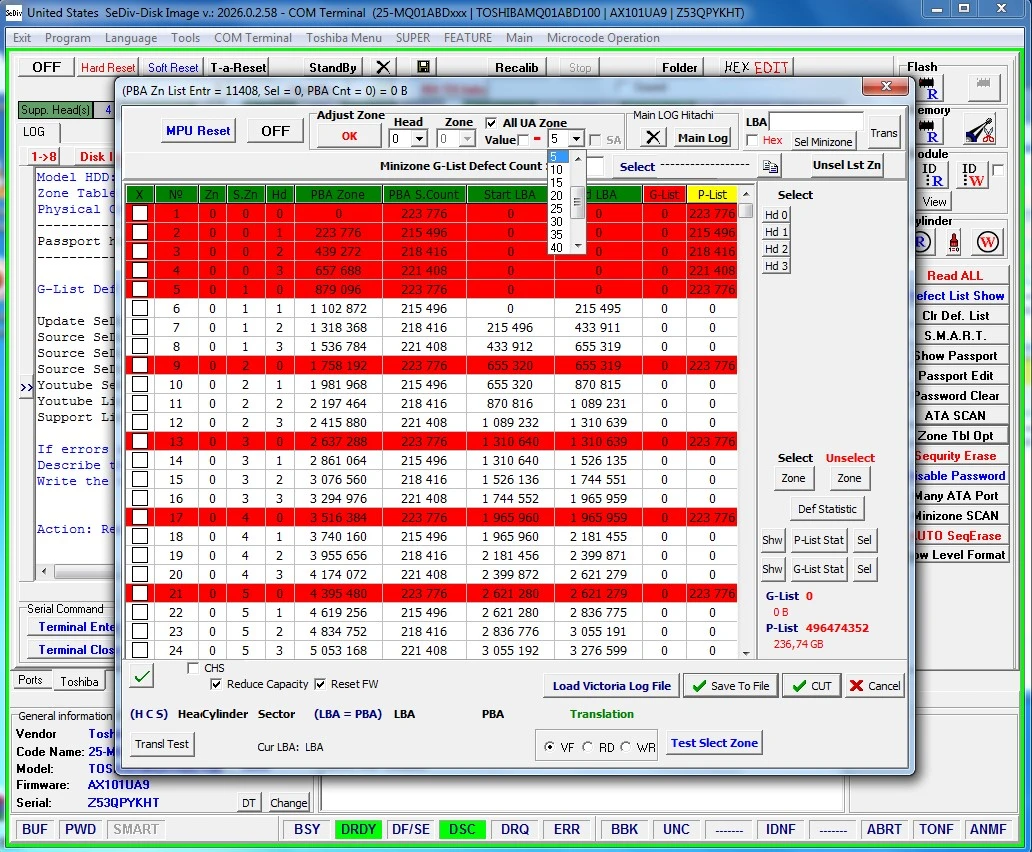Click table scrollbar down arrow
Screen dimensions: 1032x852
[x=746, y=653]
